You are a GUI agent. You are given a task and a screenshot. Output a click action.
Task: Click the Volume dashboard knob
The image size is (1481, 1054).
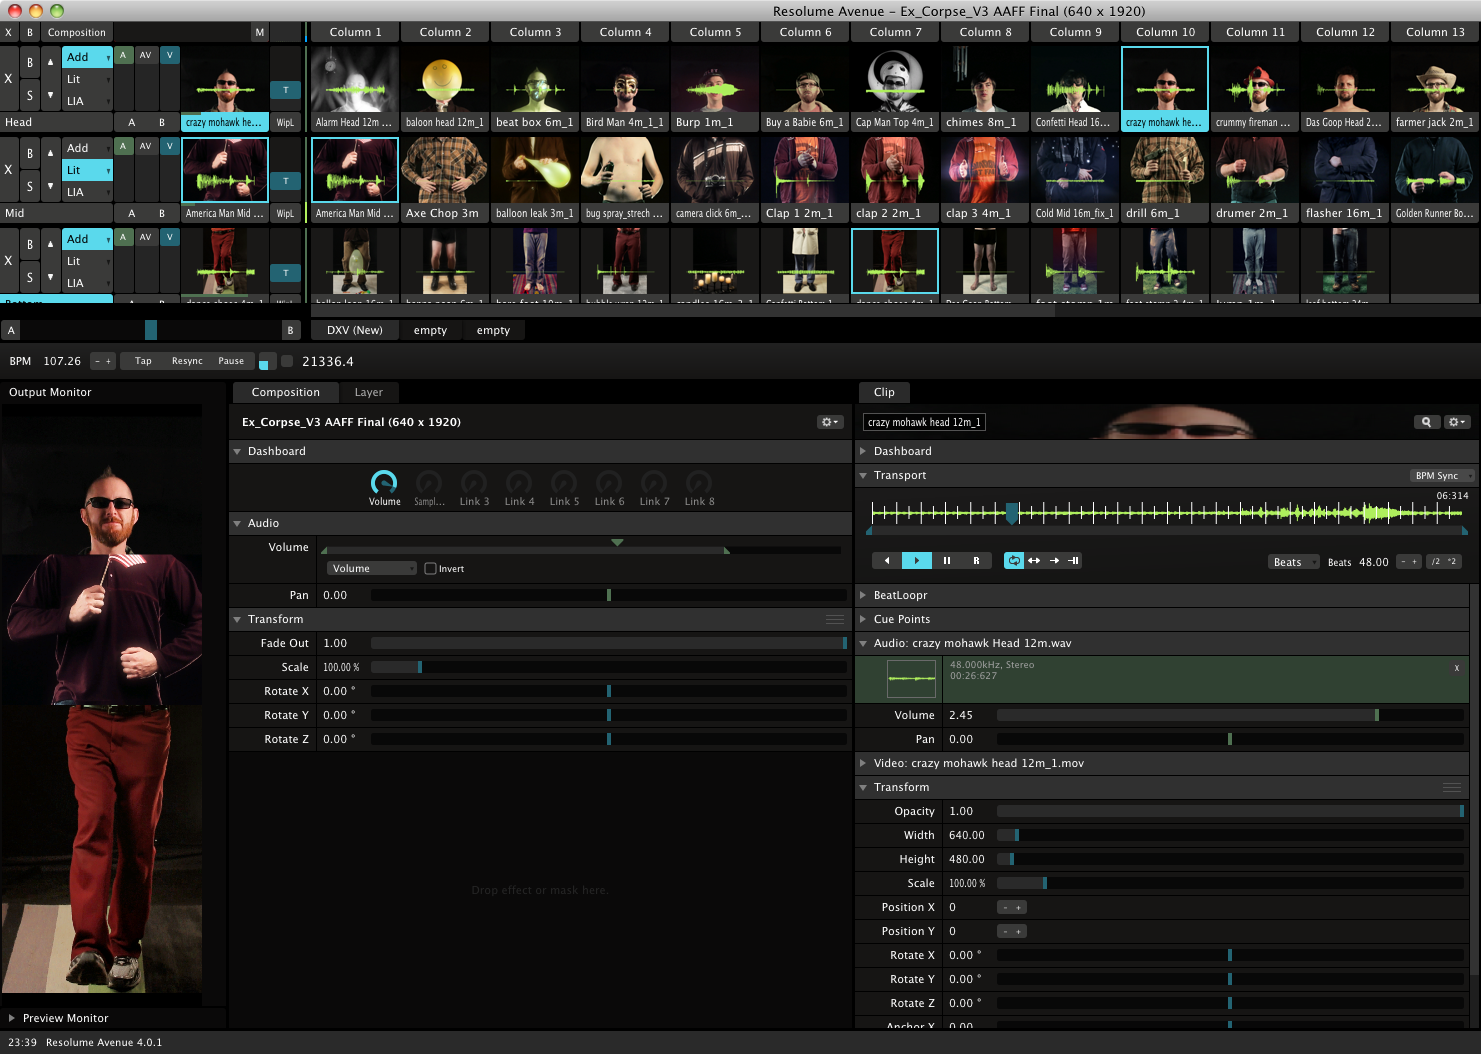pos(384,483)
